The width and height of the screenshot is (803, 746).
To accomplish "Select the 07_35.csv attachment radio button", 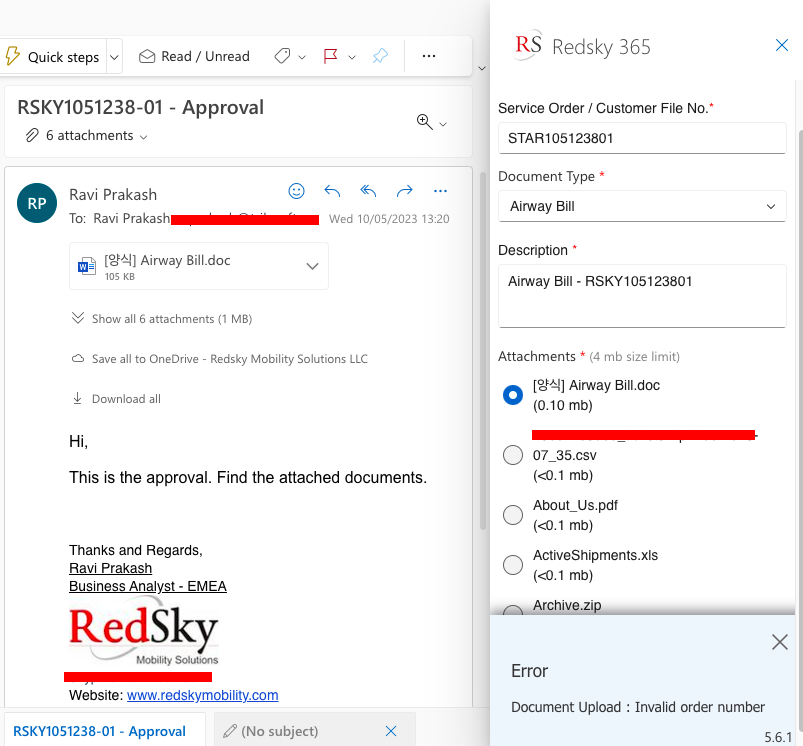I will pos(513,455).
